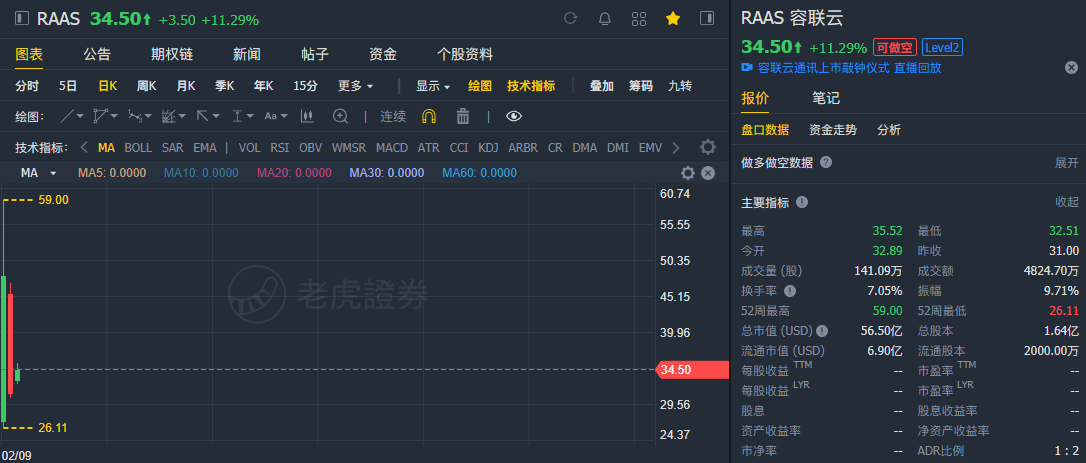Click the Level2 badge
This screenshot has width=1086, height=463.
click(943, 47)
